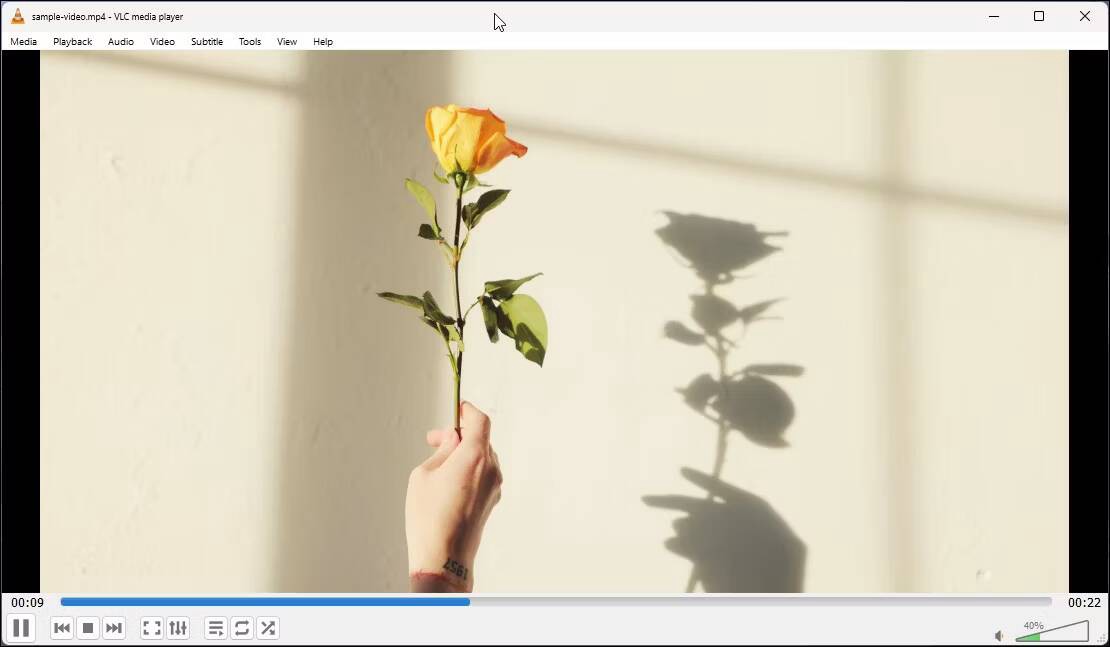The width and height of the screenshot is (1110, 647).
Task: Click the video display area
Action: pos(554,321)
